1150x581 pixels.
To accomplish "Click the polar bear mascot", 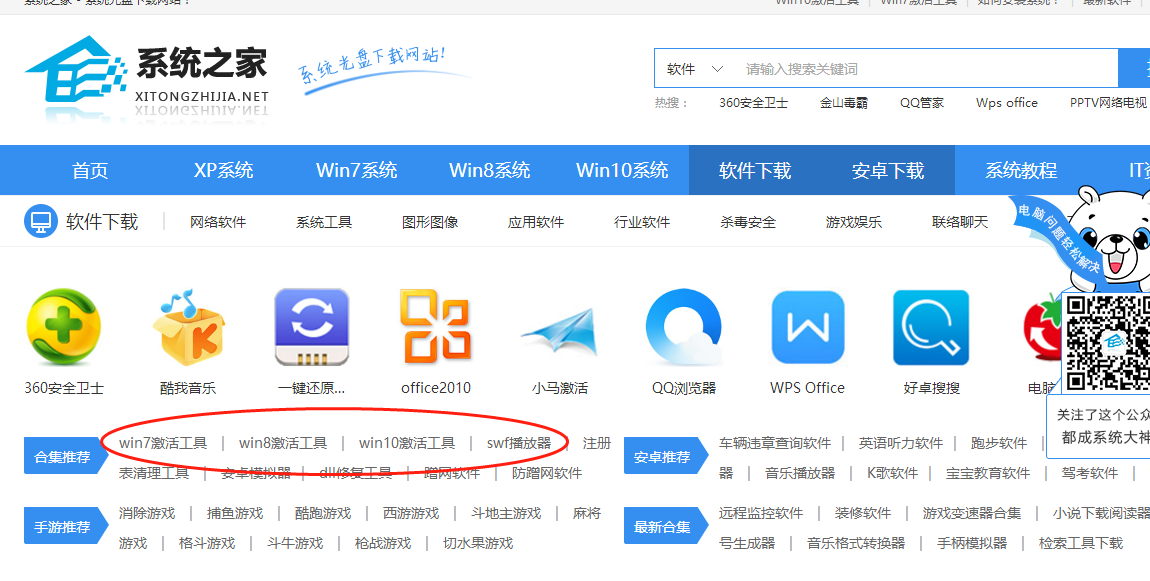I will [1109, 238].
